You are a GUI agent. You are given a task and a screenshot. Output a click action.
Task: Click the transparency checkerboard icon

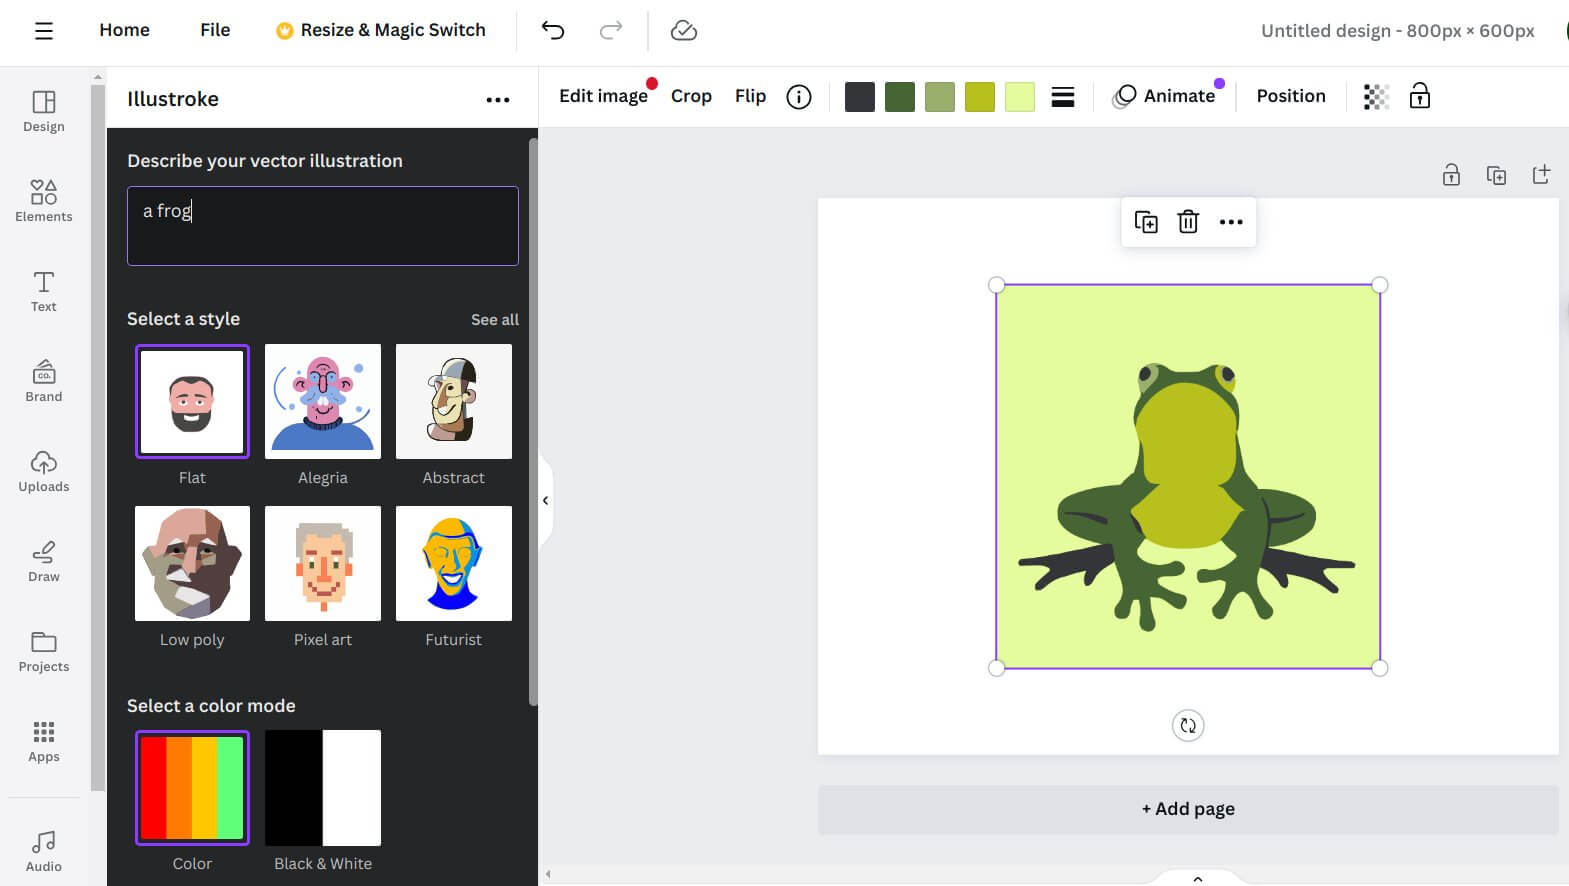(x=1376, y=97)
